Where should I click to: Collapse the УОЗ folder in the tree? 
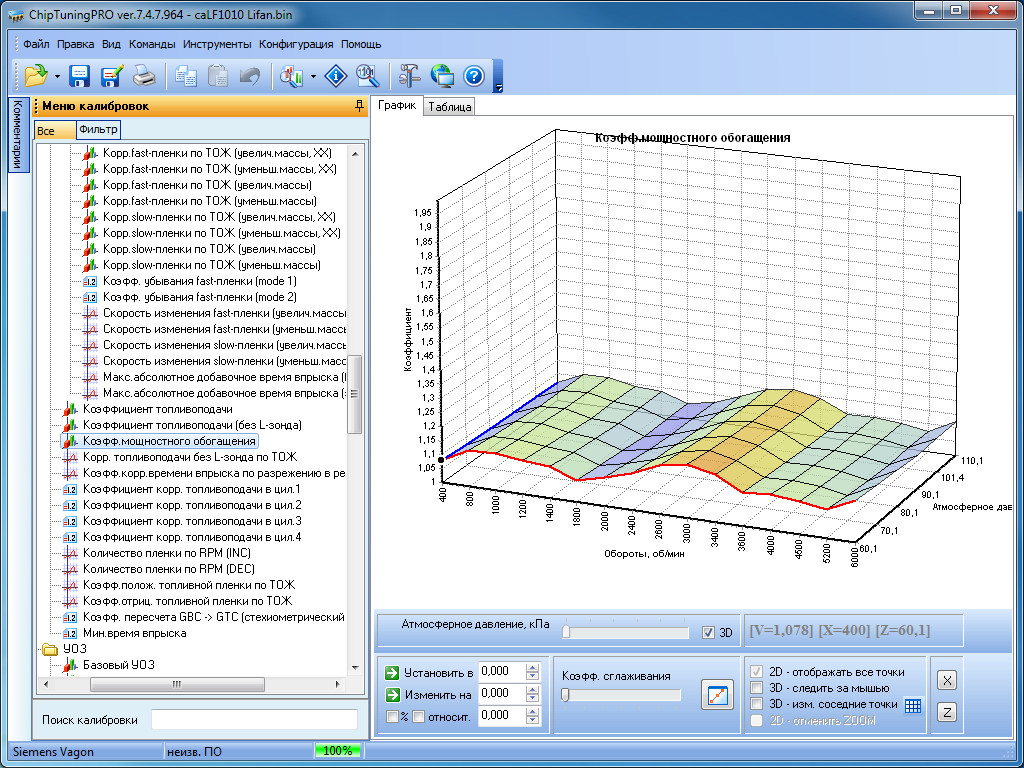coord(50,649)
